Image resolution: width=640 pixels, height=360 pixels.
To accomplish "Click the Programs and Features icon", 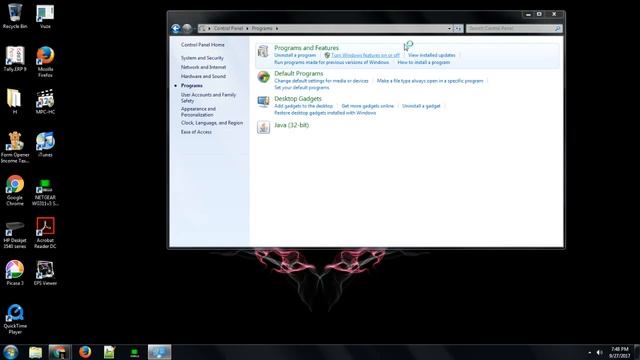I will (263, 51).
